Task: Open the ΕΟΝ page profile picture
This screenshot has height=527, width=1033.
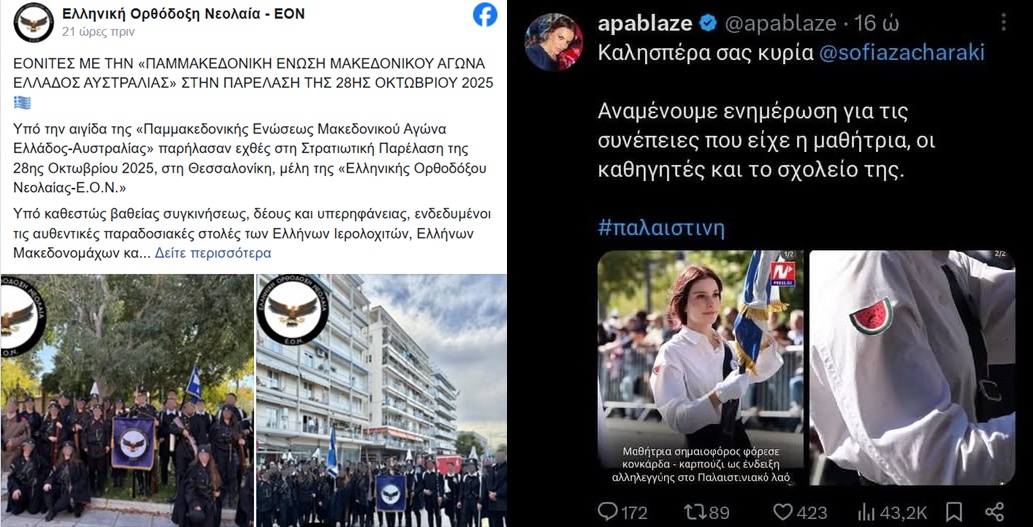Action: click(34, 23)
